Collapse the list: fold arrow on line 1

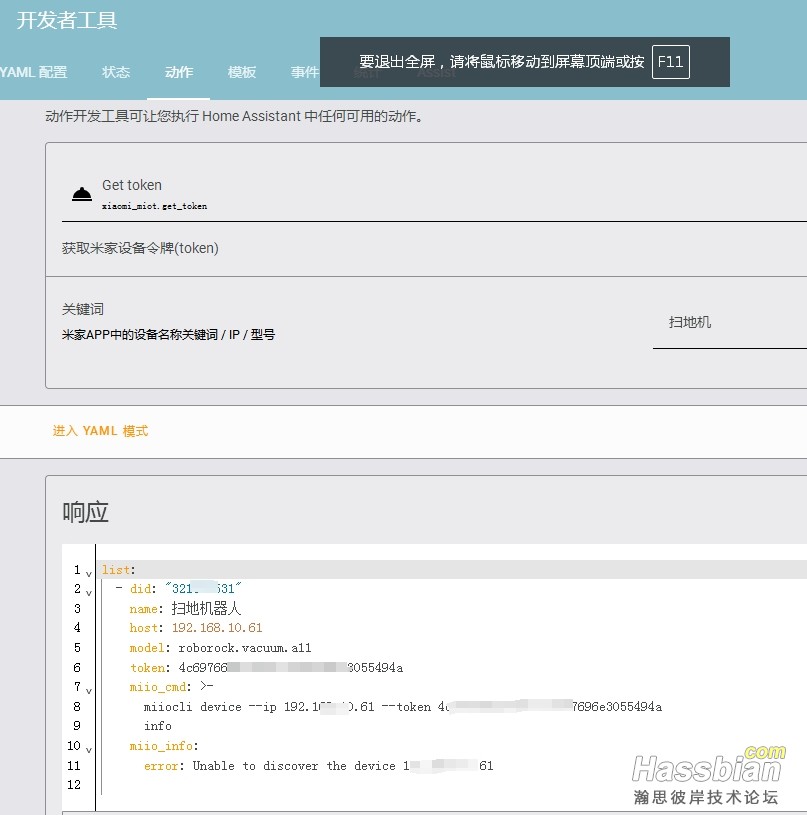click(89, 574)
